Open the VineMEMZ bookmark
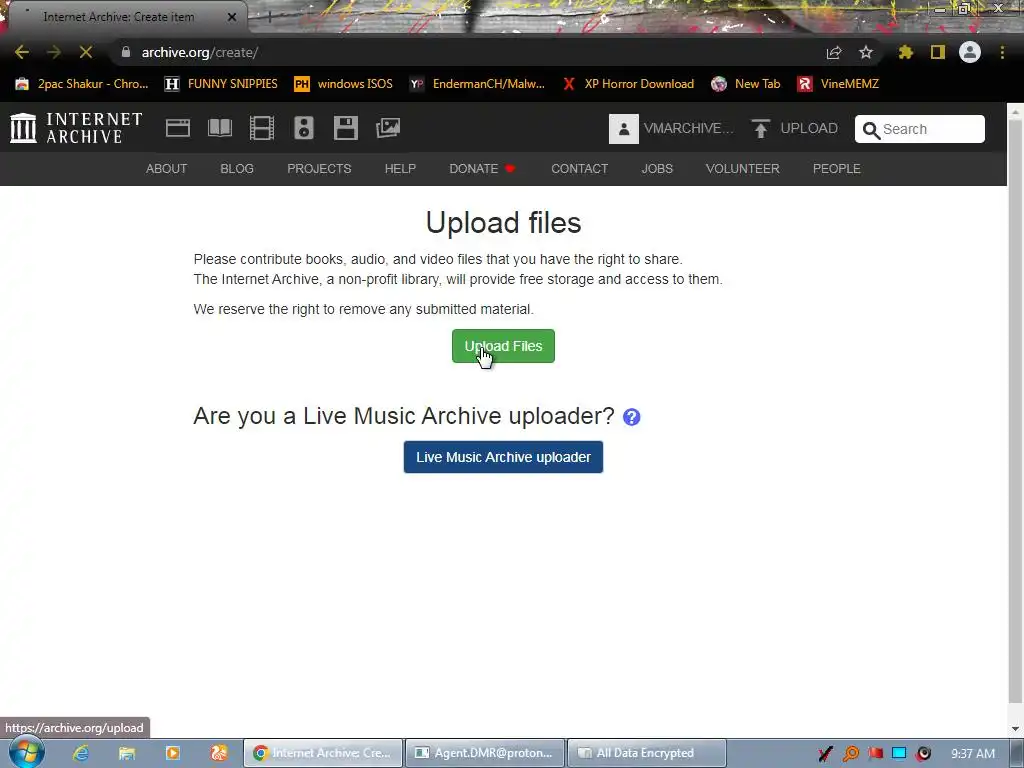Viewport: 1024px width, 768px height. click(x=839, y=84)
